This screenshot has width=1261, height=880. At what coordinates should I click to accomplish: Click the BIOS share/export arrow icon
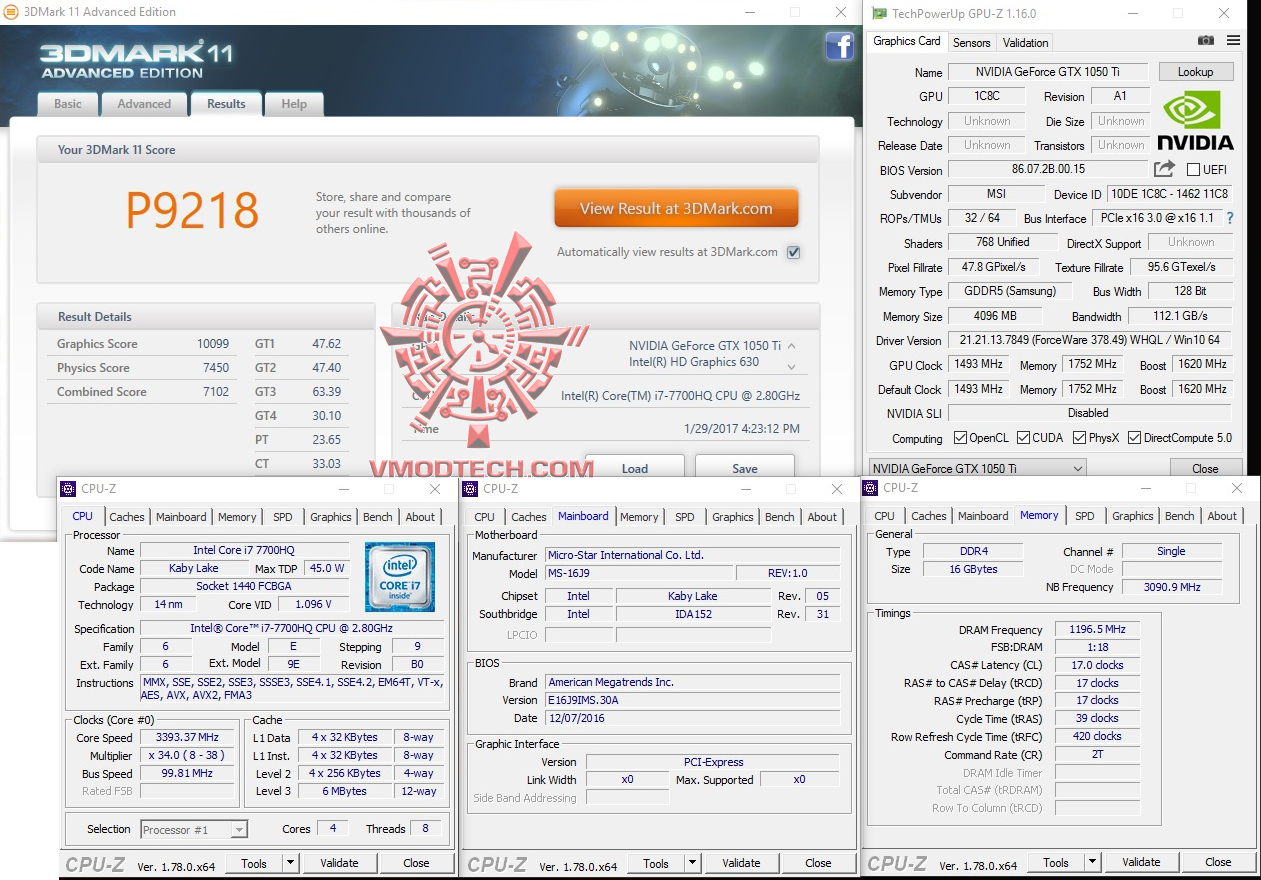click(x=1164, y=169)
